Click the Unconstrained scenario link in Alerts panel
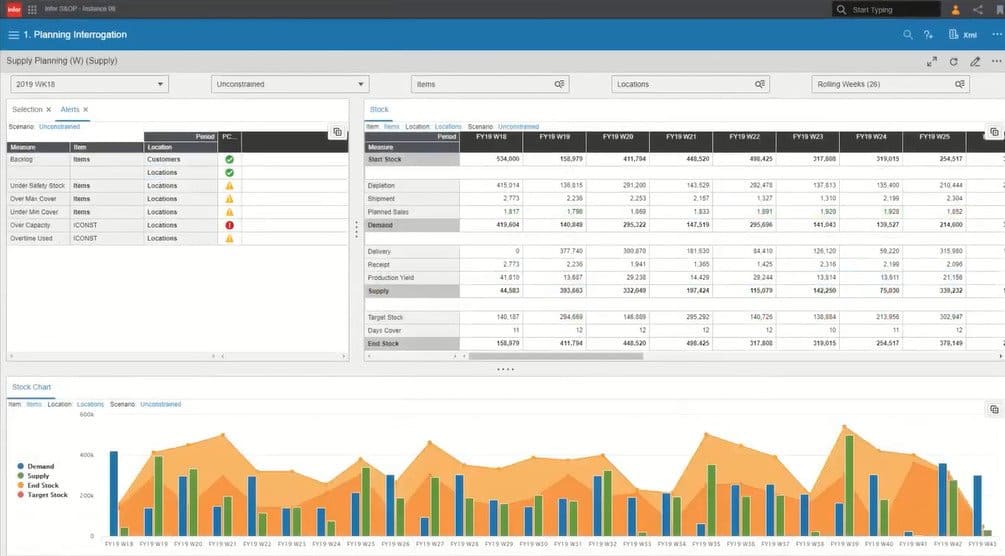The width and height of the screenshot is (1005, 556). [x=60, y=127]
